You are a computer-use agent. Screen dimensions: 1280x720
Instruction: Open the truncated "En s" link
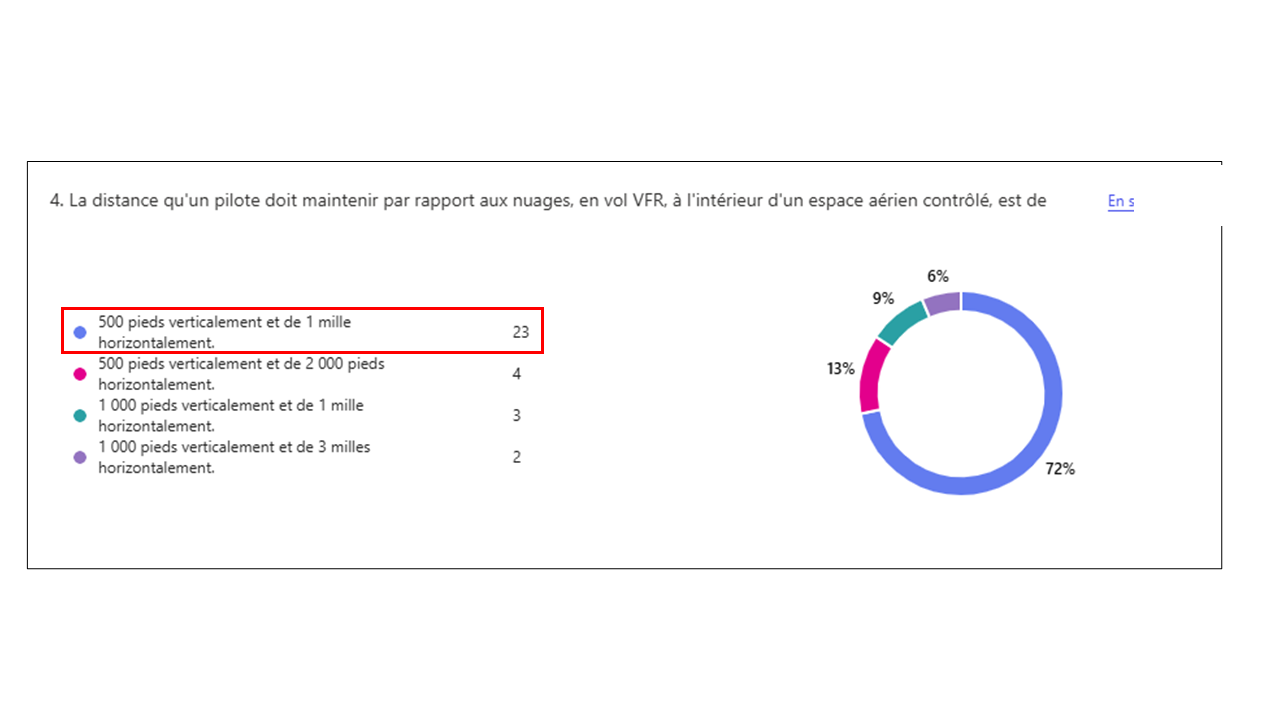point(1120,201)
